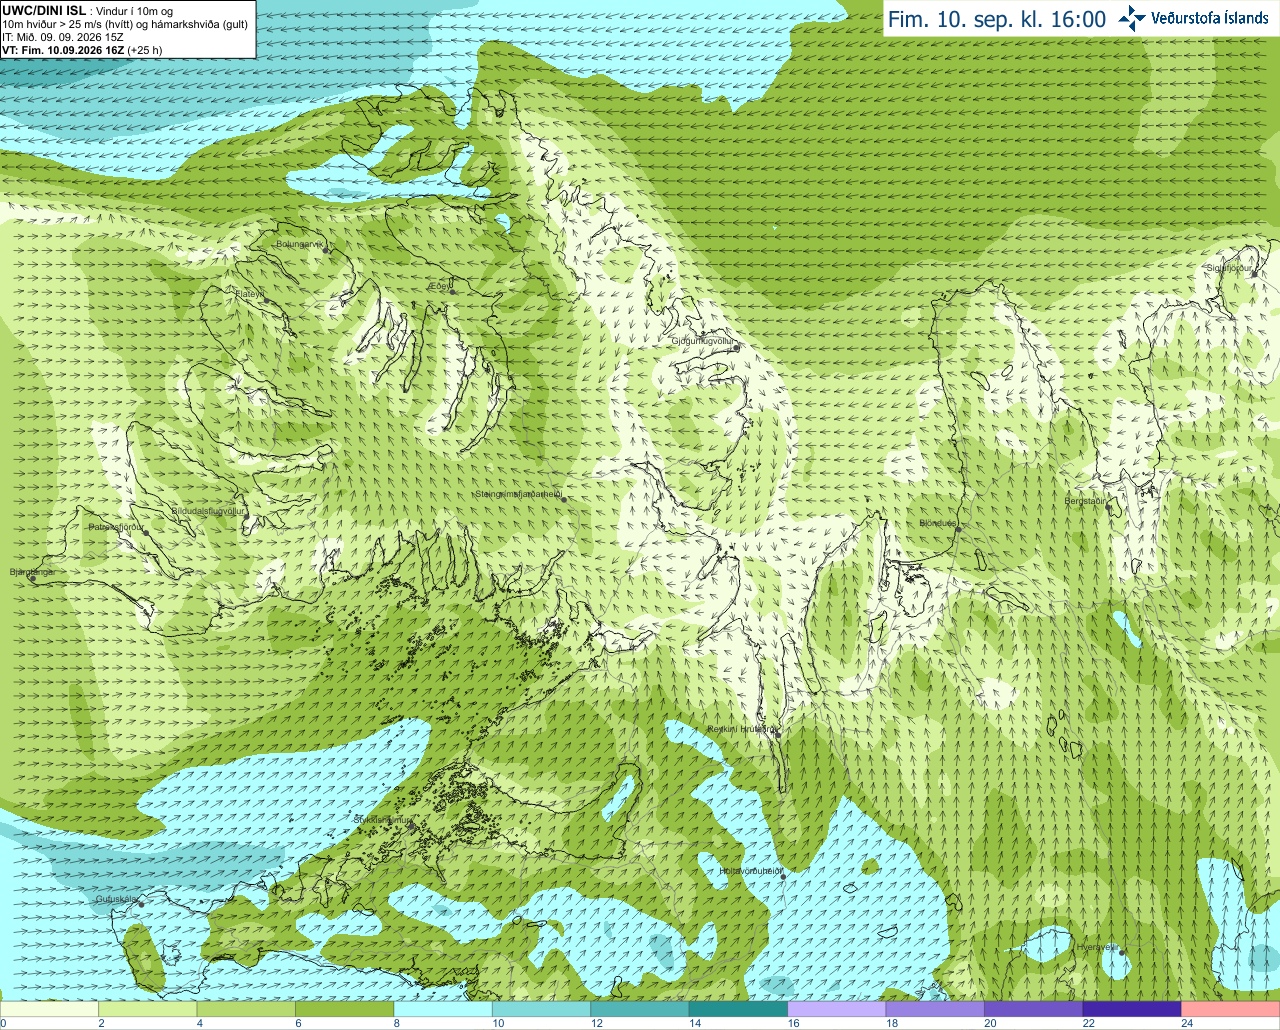The height and width of the screenshot is (1030, 1280).
Task: Select the Hveravellir station marker
Action: point(1122,952)
